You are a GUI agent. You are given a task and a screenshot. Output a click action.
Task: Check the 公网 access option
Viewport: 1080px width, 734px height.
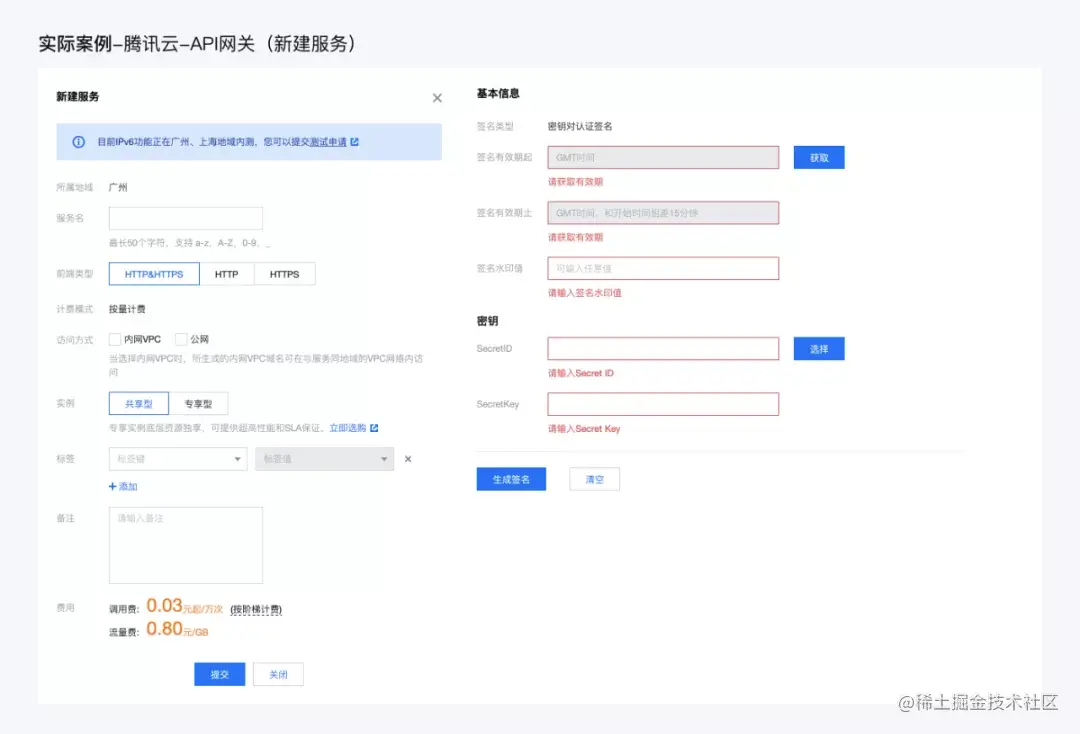181,339
